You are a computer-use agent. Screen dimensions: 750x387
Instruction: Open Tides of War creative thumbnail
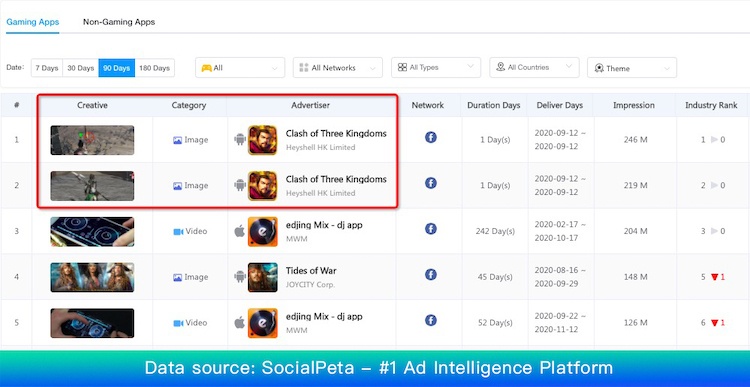(x=92, y=277)
